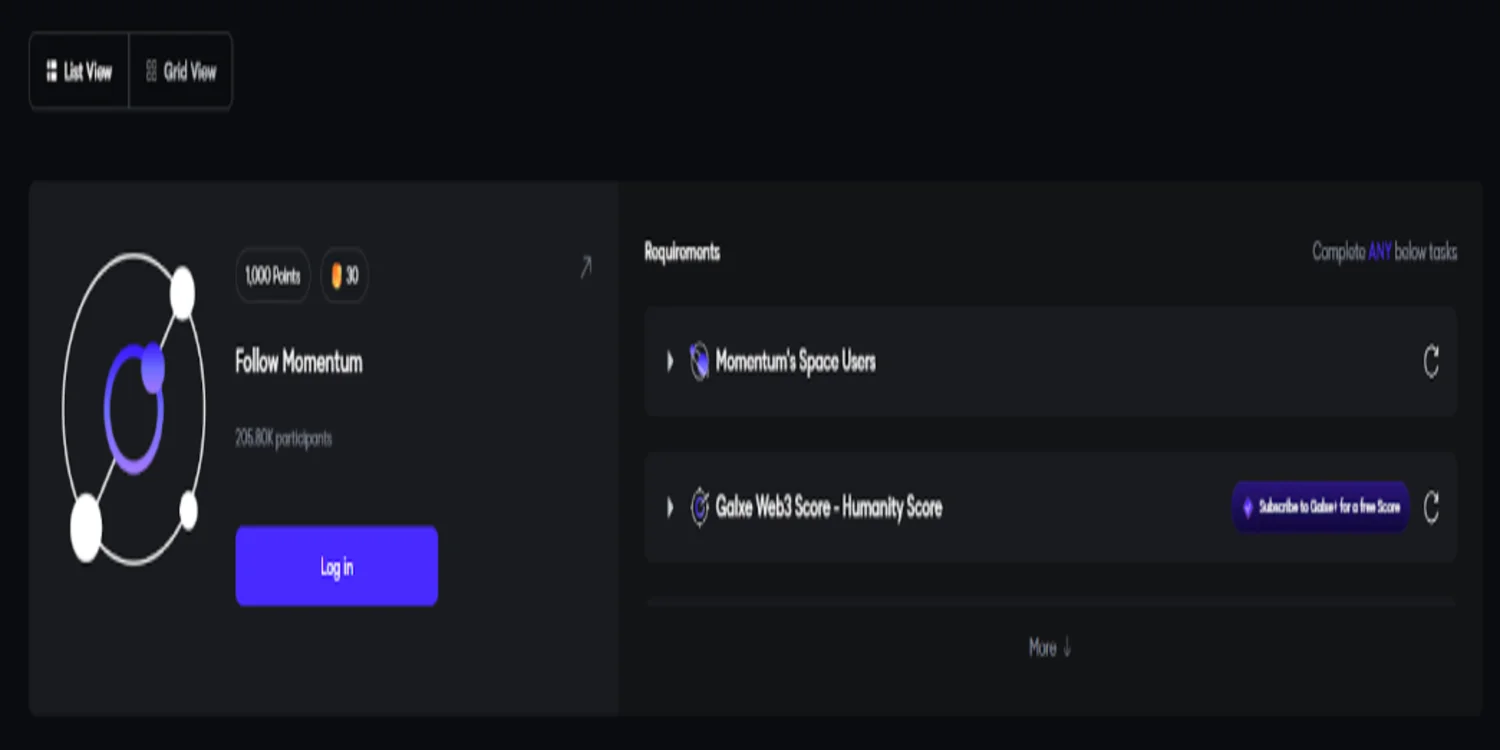Click Subscribe to Galxe+ for a free Score
This screenshot has width=1500, height=750.
(1321, 507)
